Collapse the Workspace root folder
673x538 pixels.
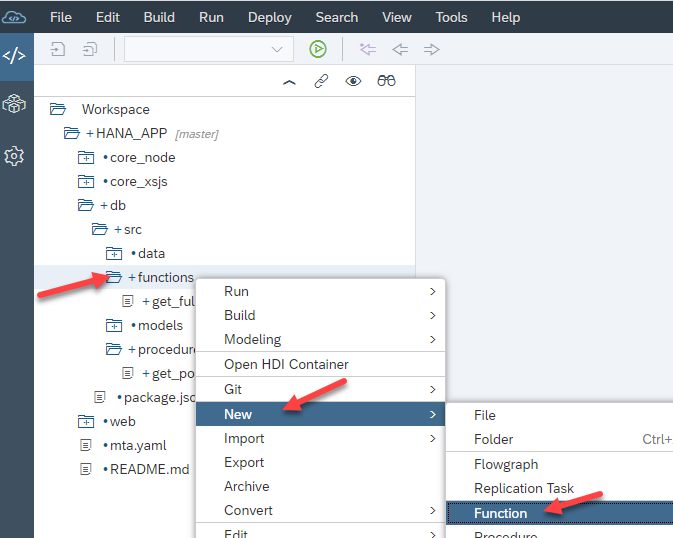click(x=58, y=109)
